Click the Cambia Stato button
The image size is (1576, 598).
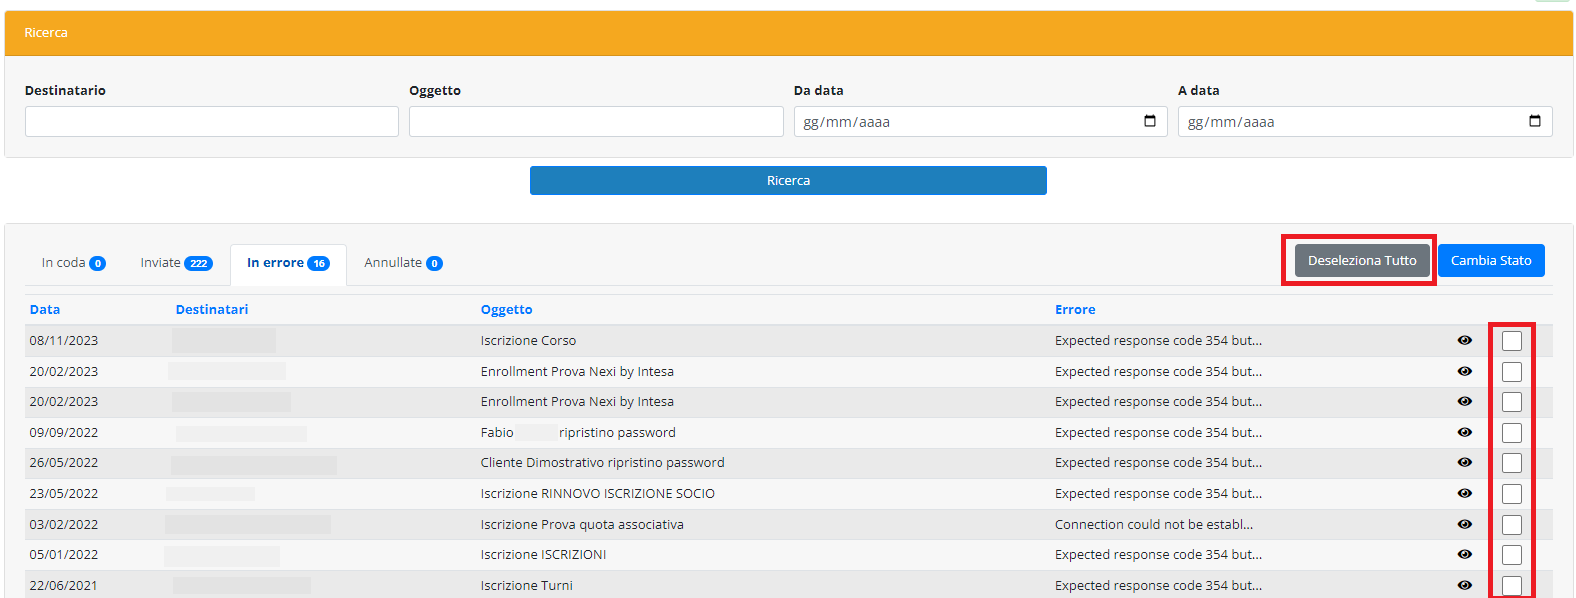(1490, 261)
